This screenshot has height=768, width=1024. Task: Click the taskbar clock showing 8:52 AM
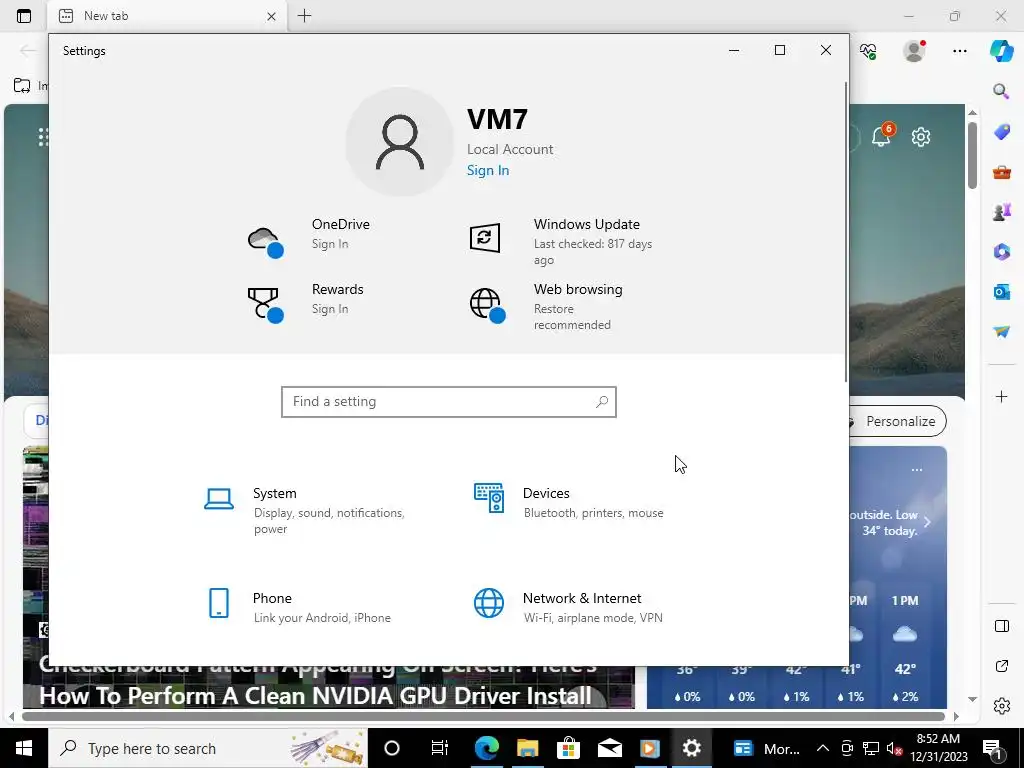(938, 748)
